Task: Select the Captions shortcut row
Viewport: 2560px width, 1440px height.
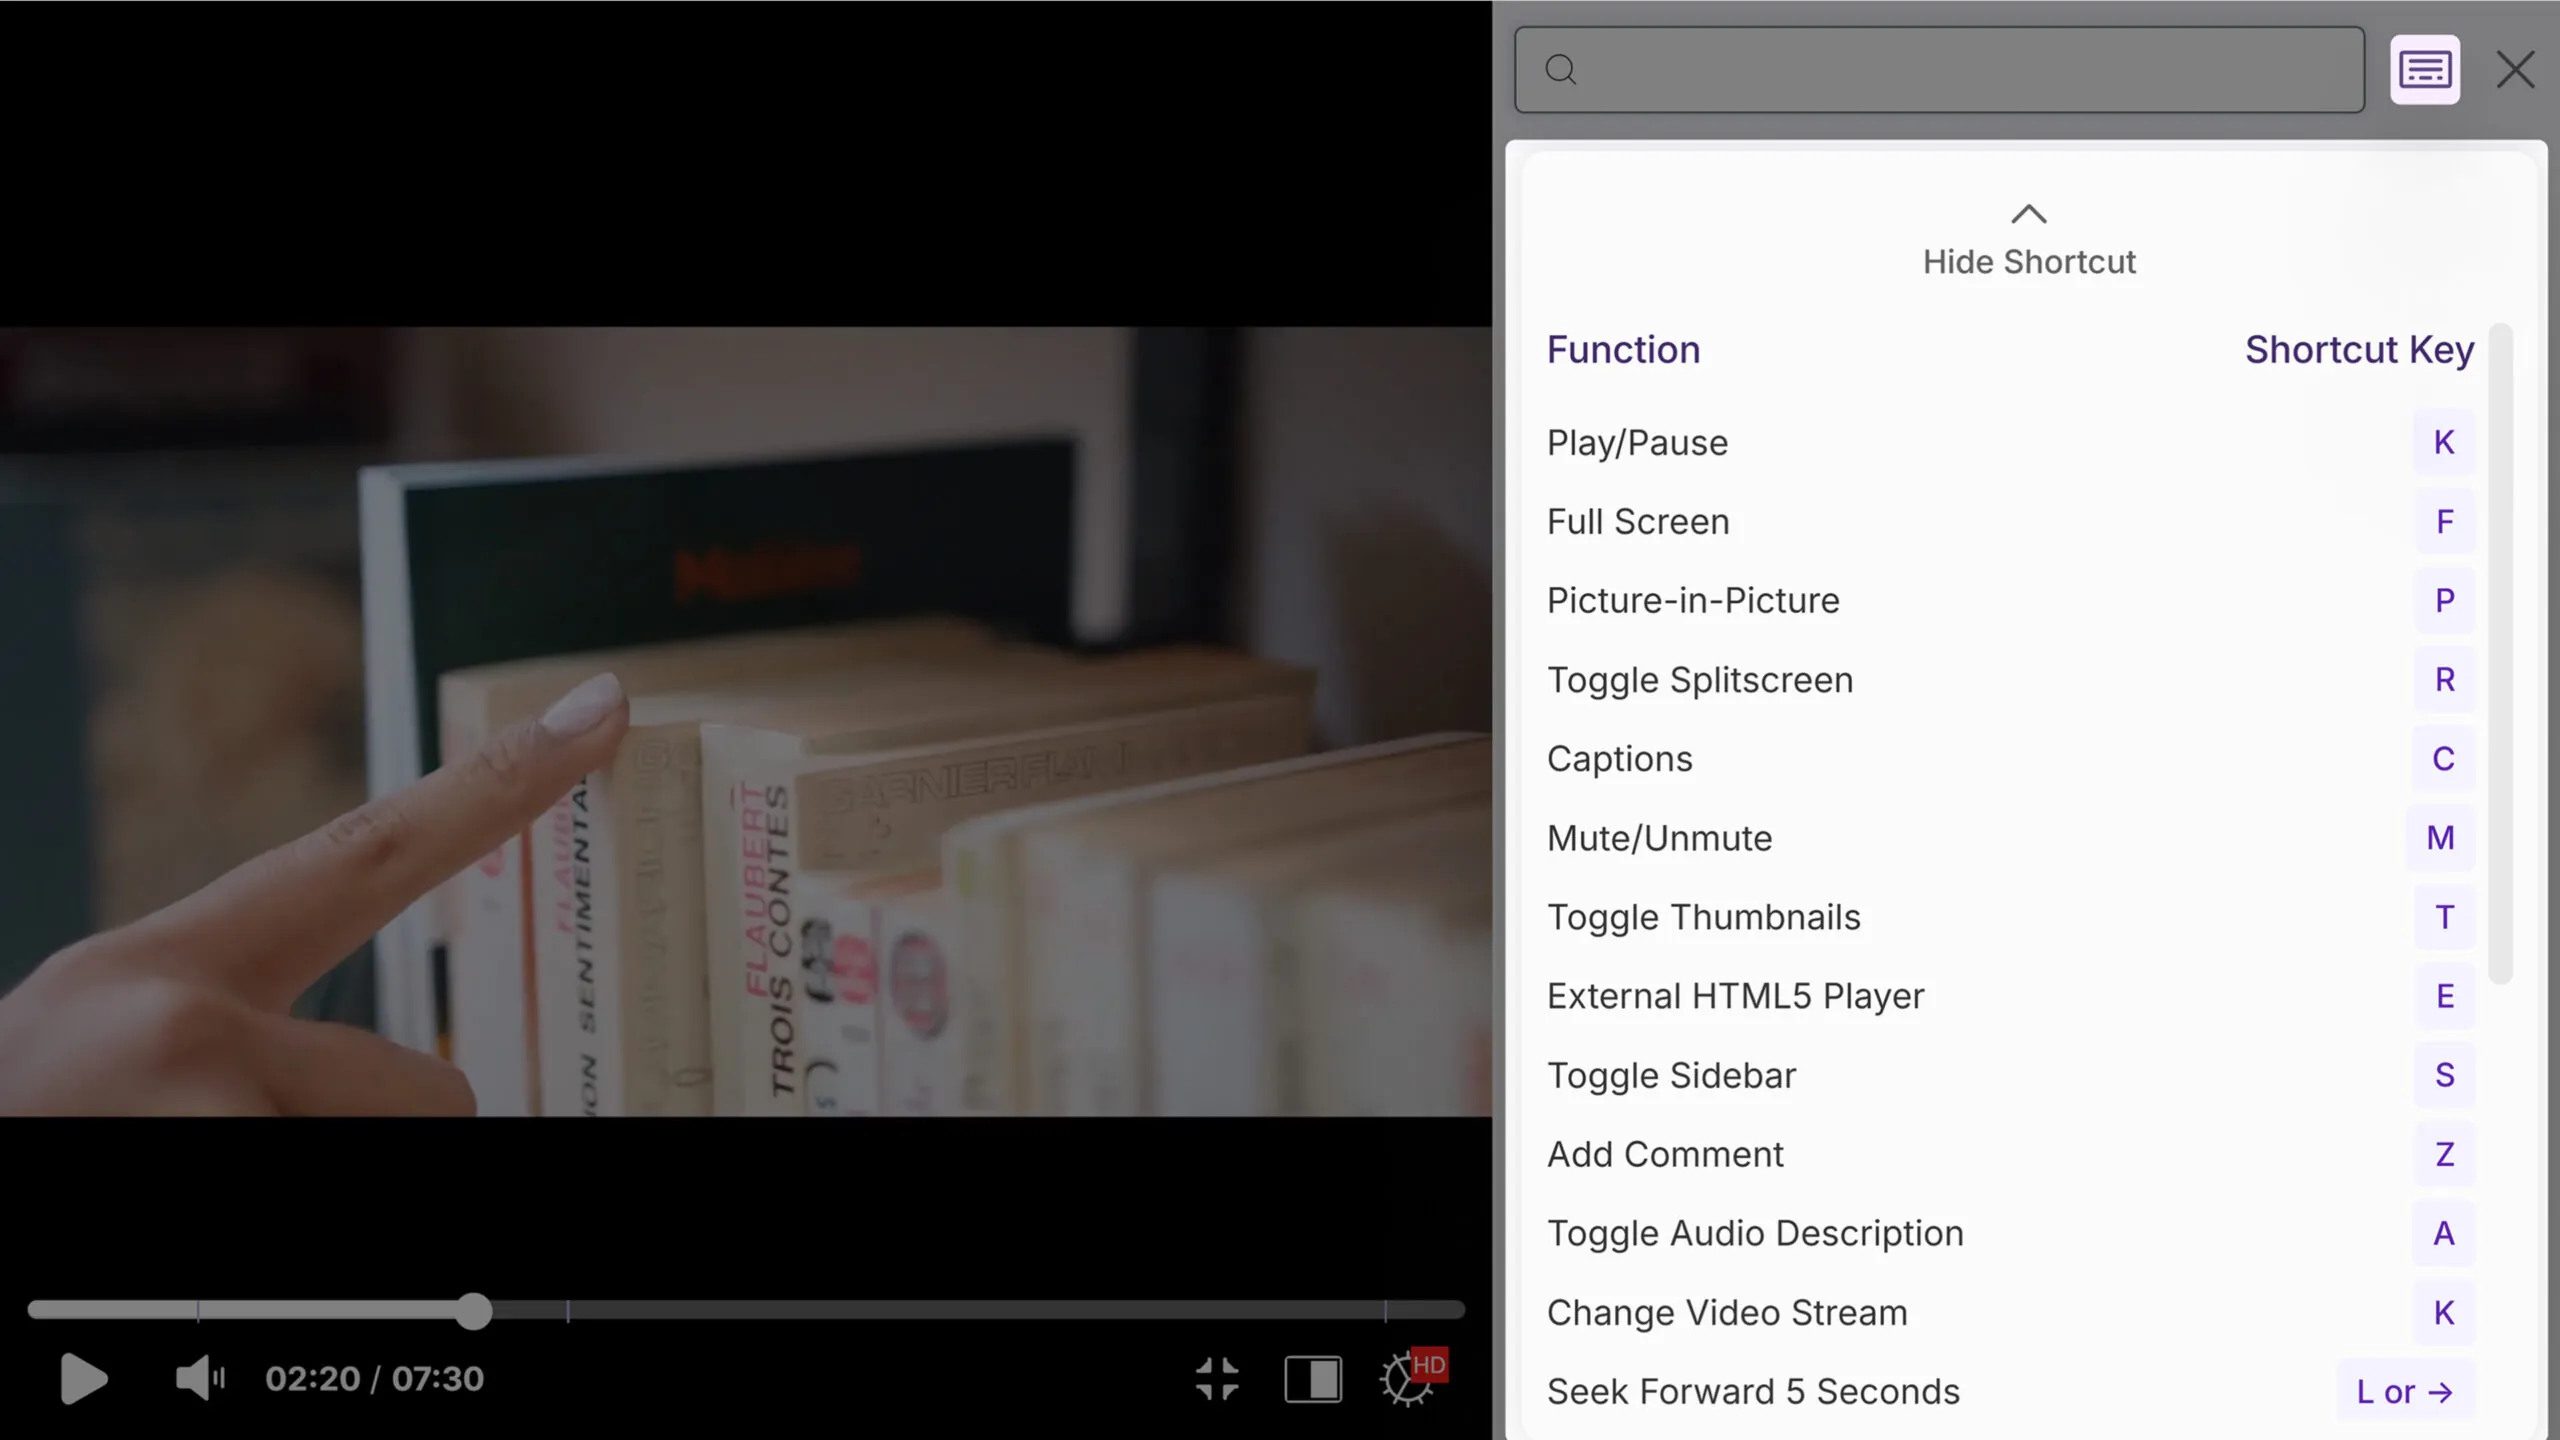Action: [1620, 759]
